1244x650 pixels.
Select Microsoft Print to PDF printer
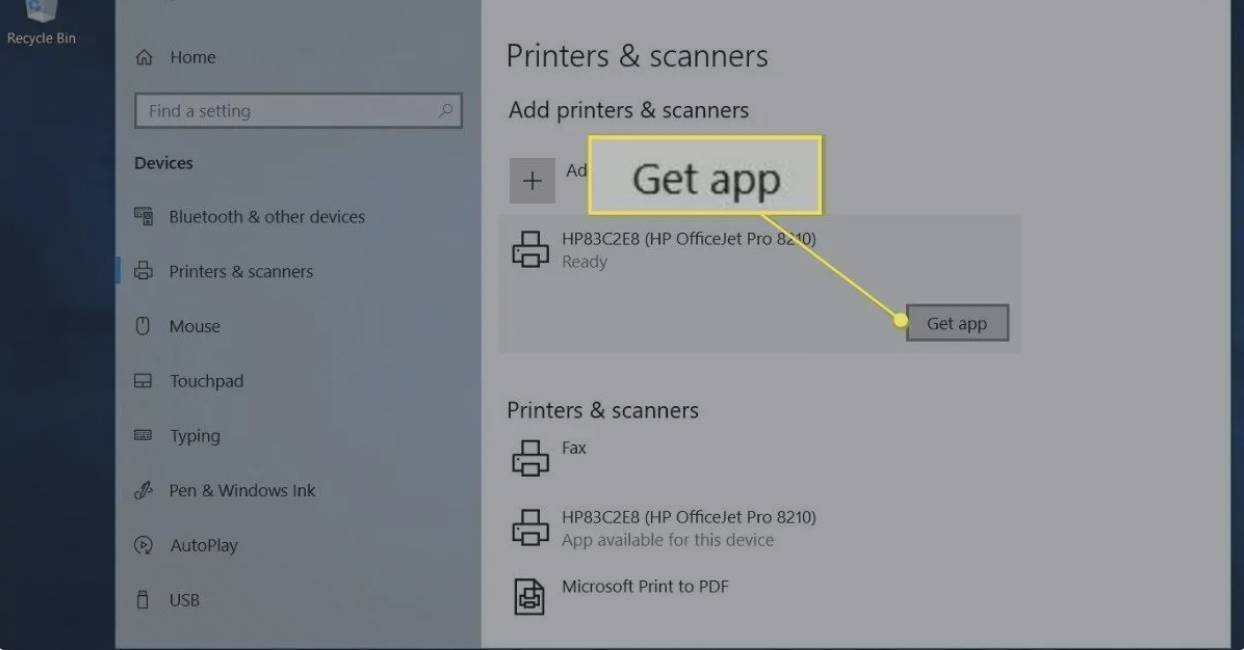645,587
